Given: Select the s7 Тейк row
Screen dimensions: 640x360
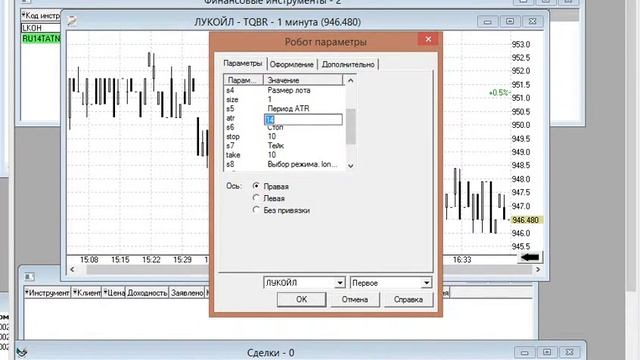Looking at the screenshot, I should pos(284,145).
